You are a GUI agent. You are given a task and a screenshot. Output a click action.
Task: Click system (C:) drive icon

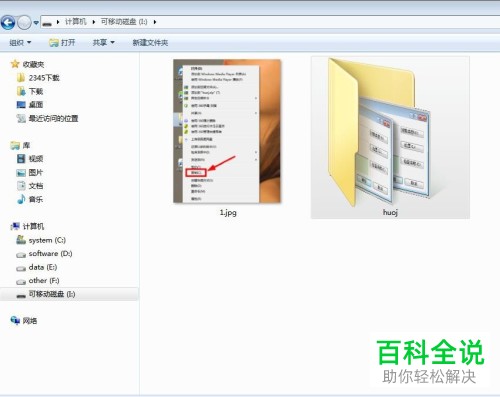[21, 240]
